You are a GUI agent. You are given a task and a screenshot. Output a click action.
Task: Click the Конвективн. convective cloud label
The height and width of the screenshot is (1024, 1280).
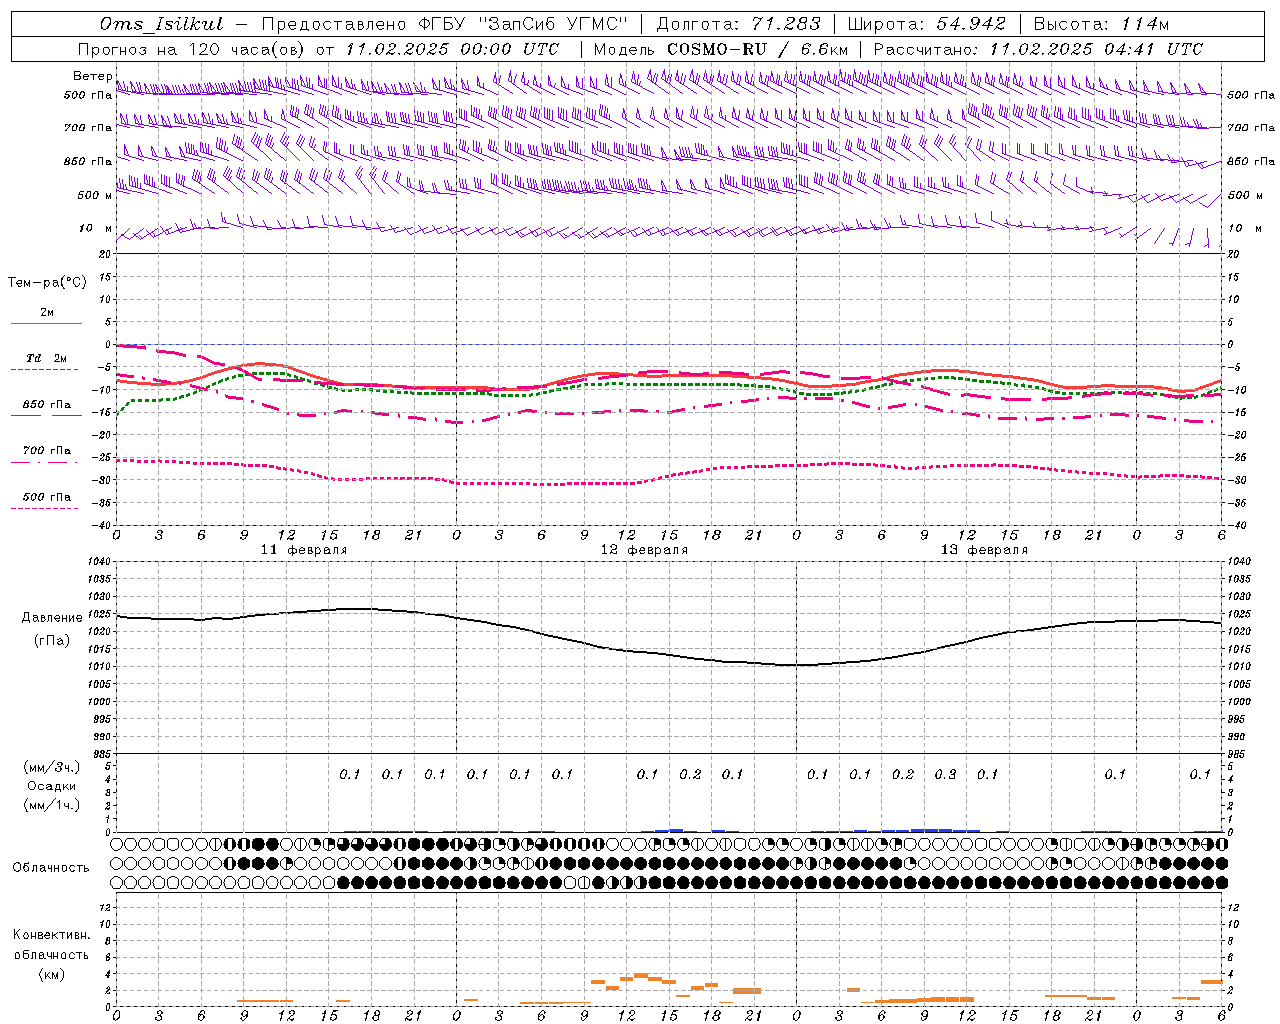[51, 935]
